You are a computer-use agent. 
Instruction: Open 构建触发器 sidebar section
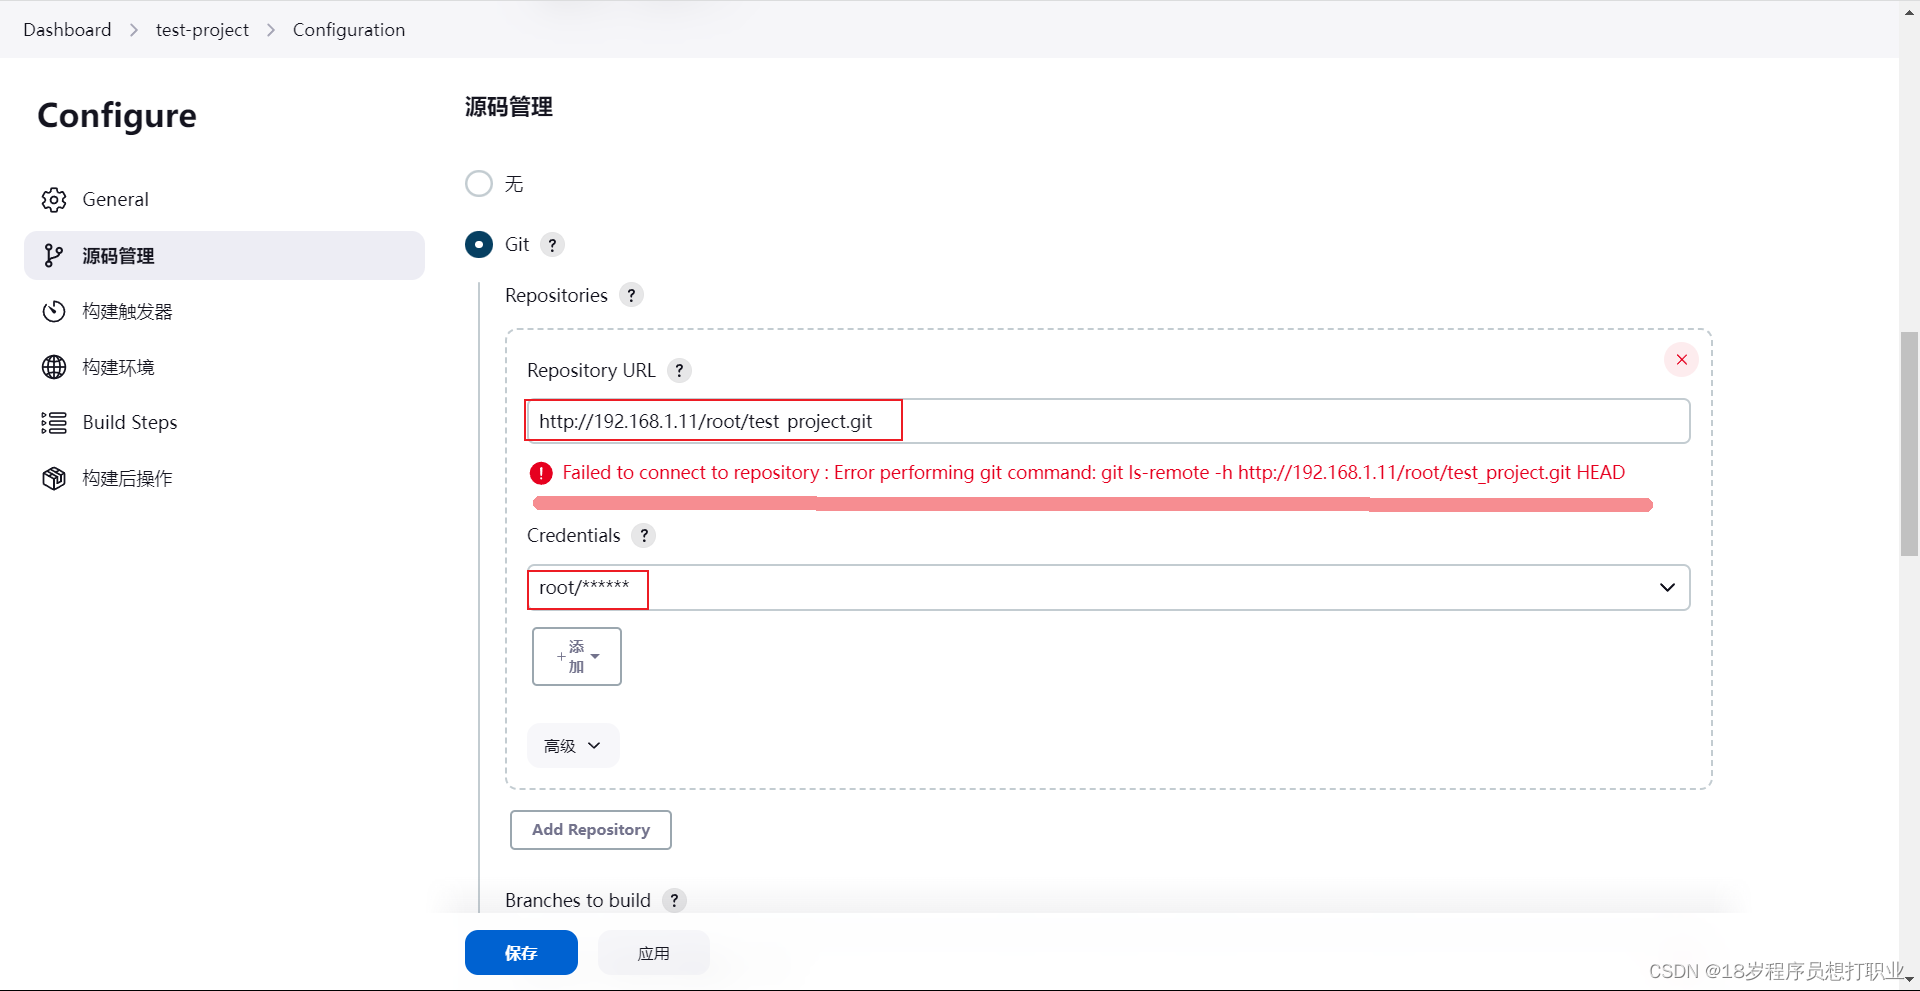coord(224,311)
